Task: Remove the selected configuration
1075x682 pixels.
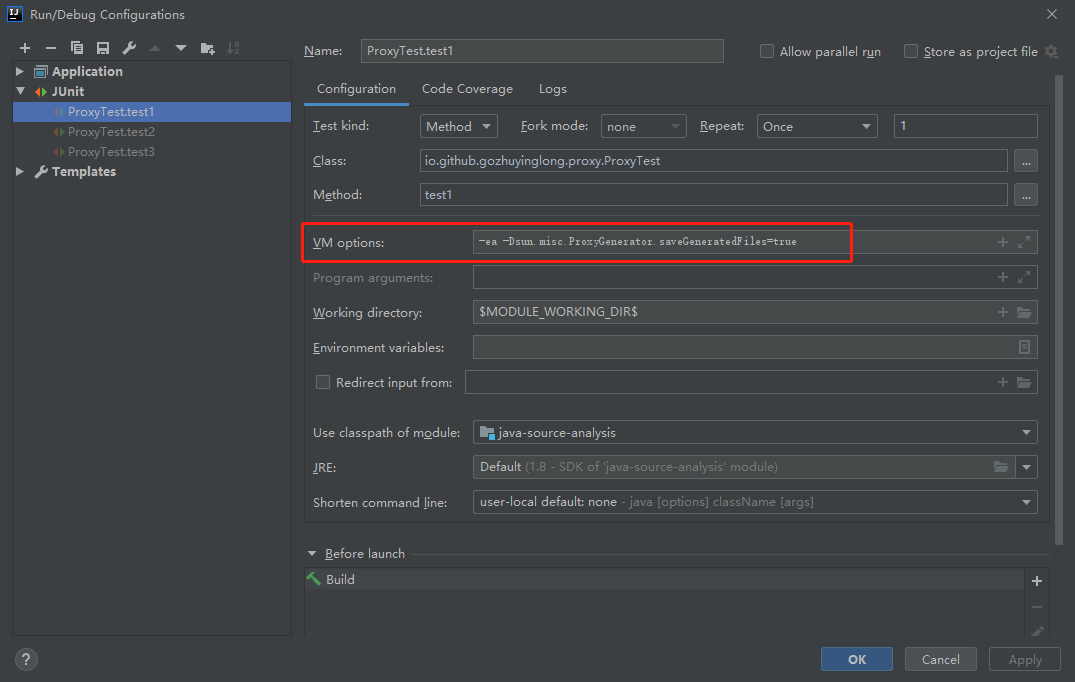Action: pos(51,48)
